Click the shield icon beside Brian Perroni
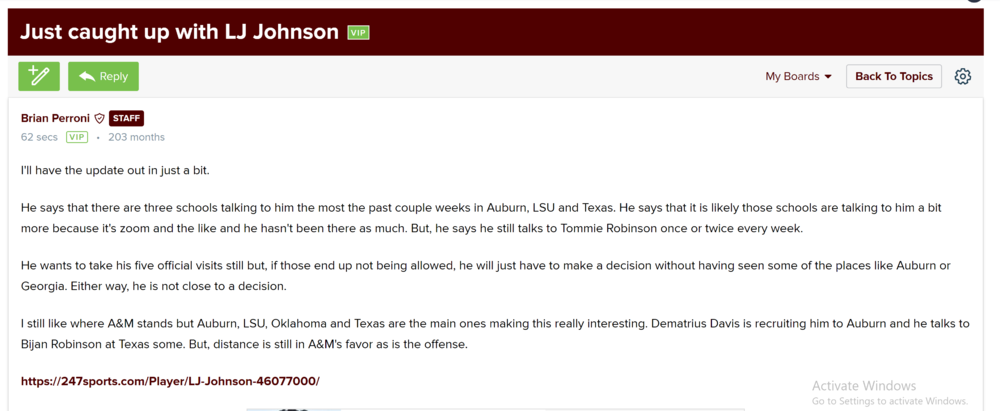Viewport: 1000px width, 411px height. pos(99,118)
